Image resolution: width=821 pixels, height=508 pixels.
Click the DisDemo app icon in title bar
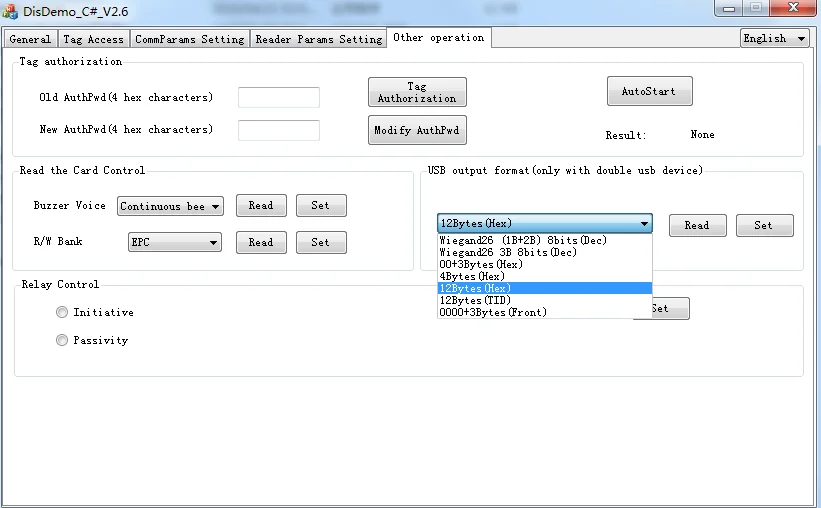pyautogui.click(x=10, y=11)
